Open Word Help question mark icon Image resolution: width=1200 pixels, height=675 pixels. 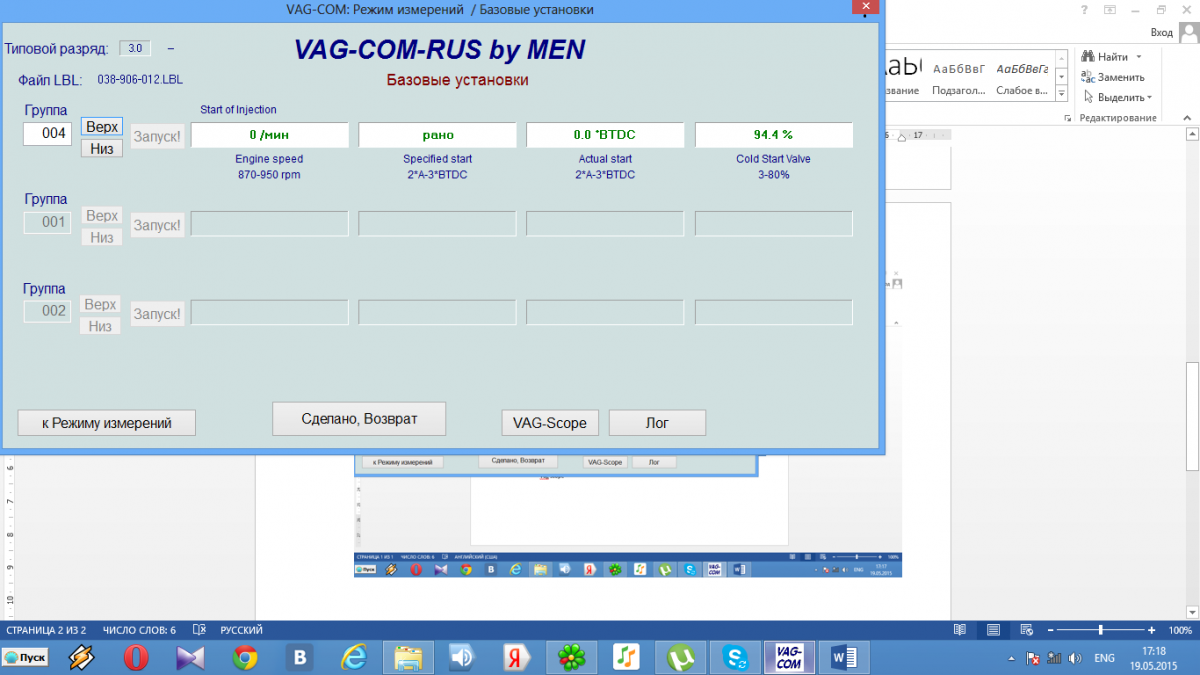1085,9
